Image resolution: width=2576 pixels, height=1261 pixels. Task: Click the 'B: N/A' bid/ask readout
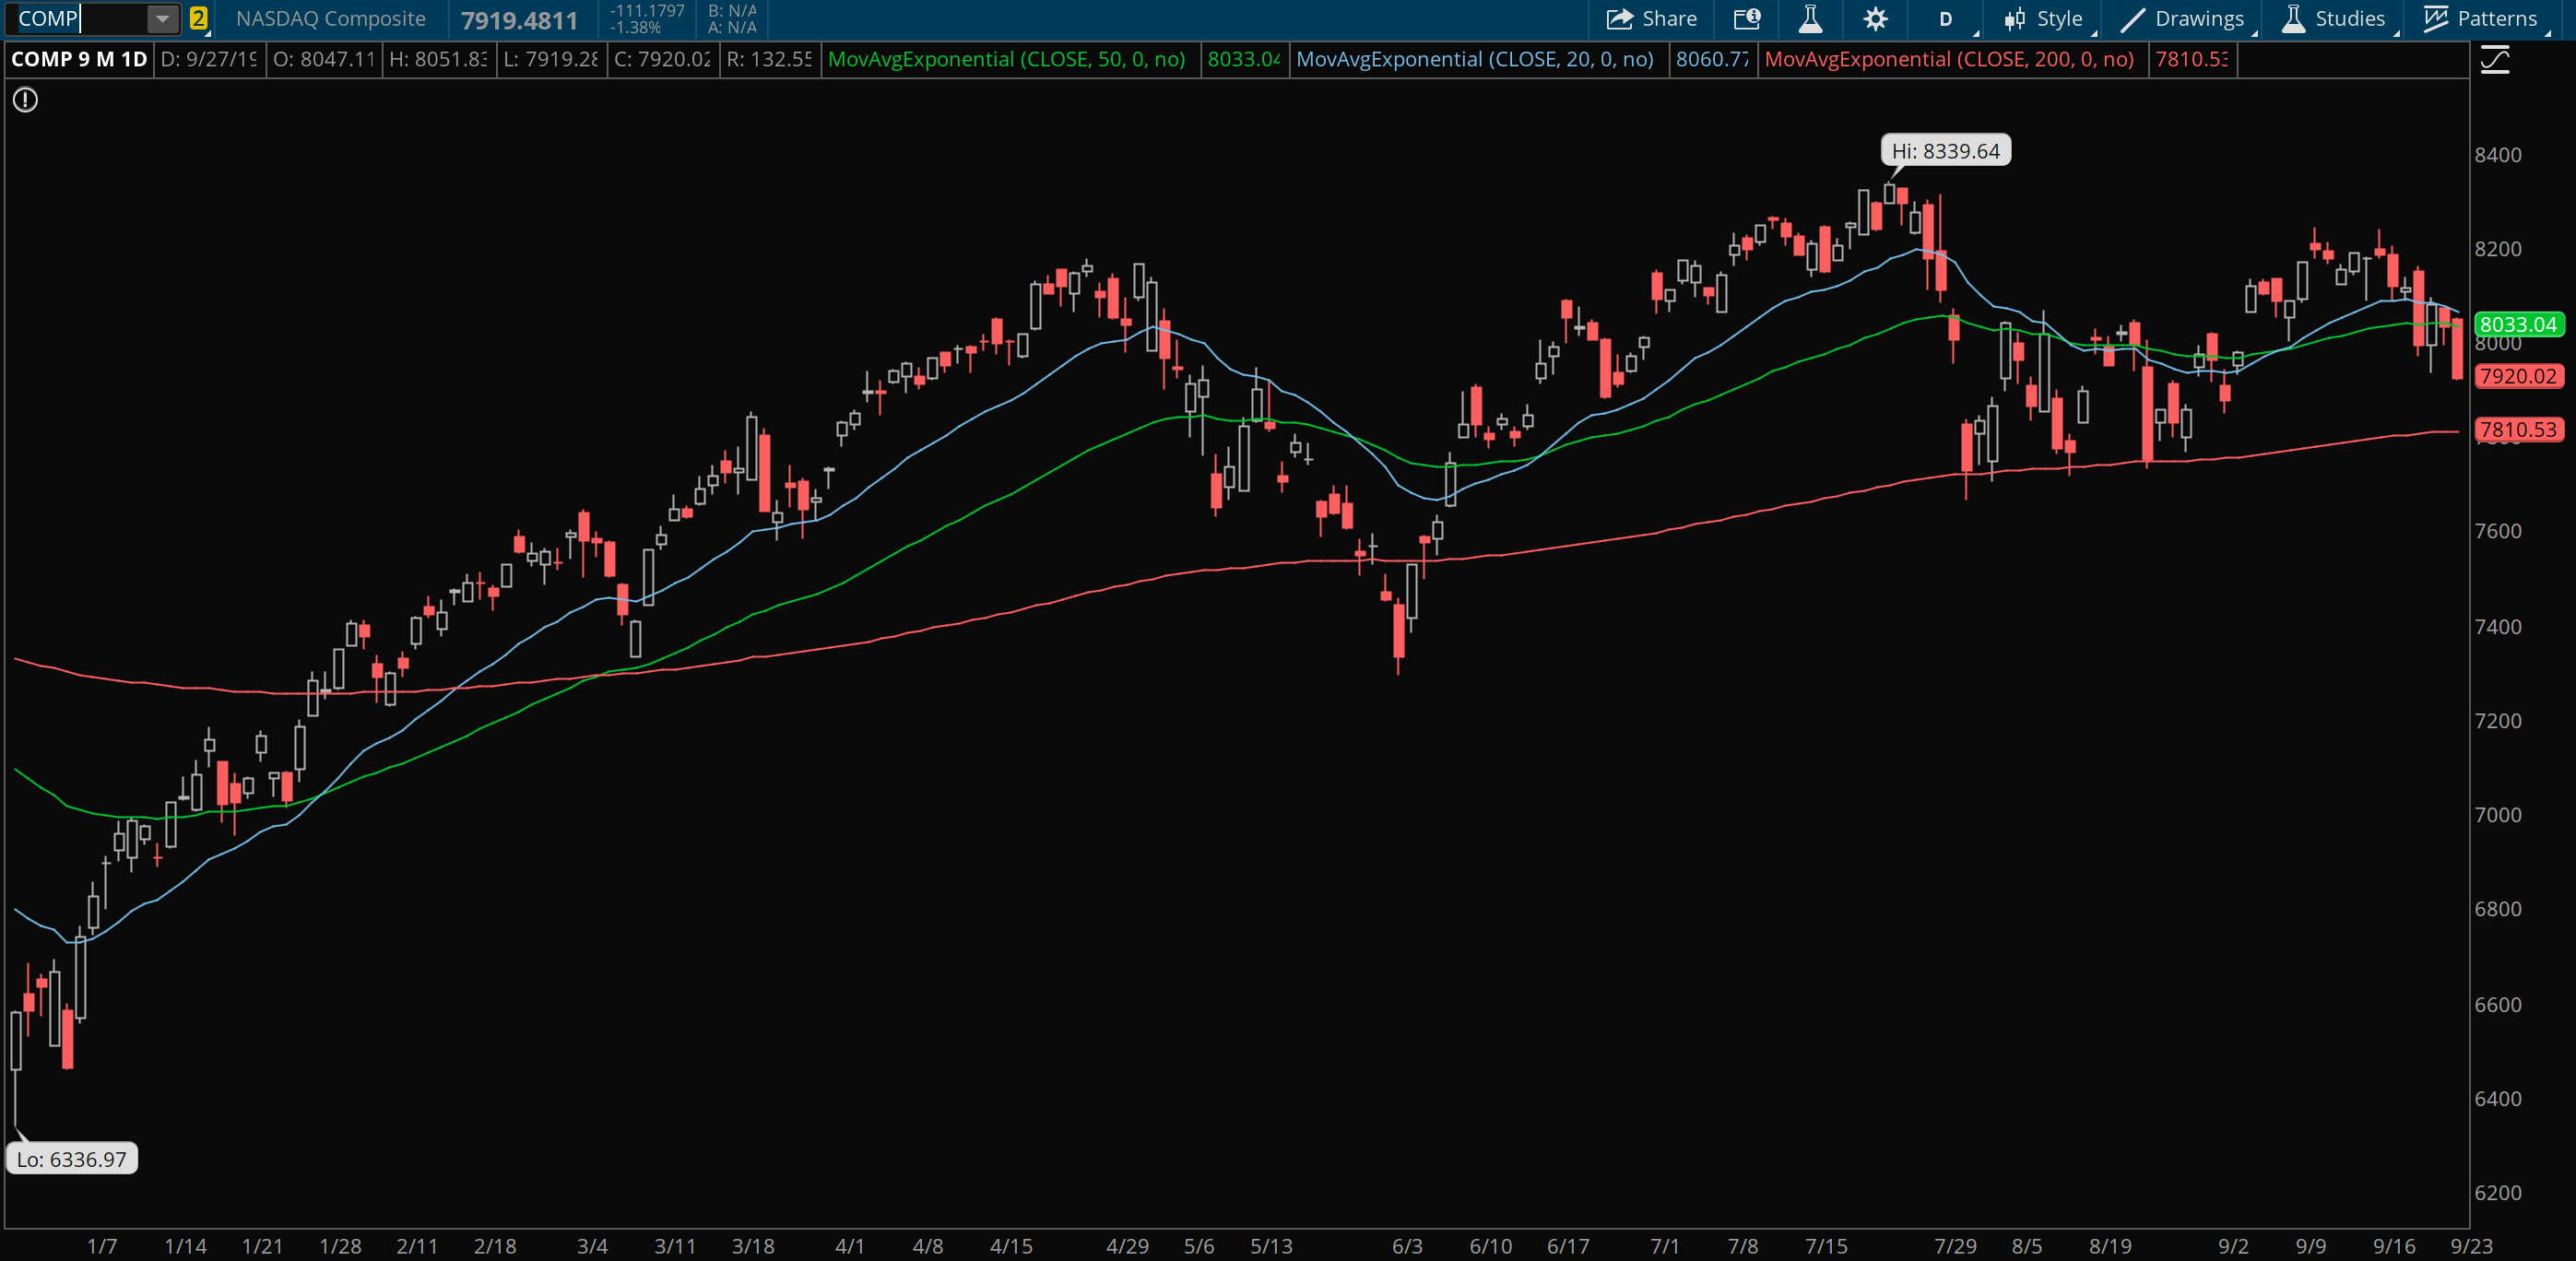click(x=732, y=10)
